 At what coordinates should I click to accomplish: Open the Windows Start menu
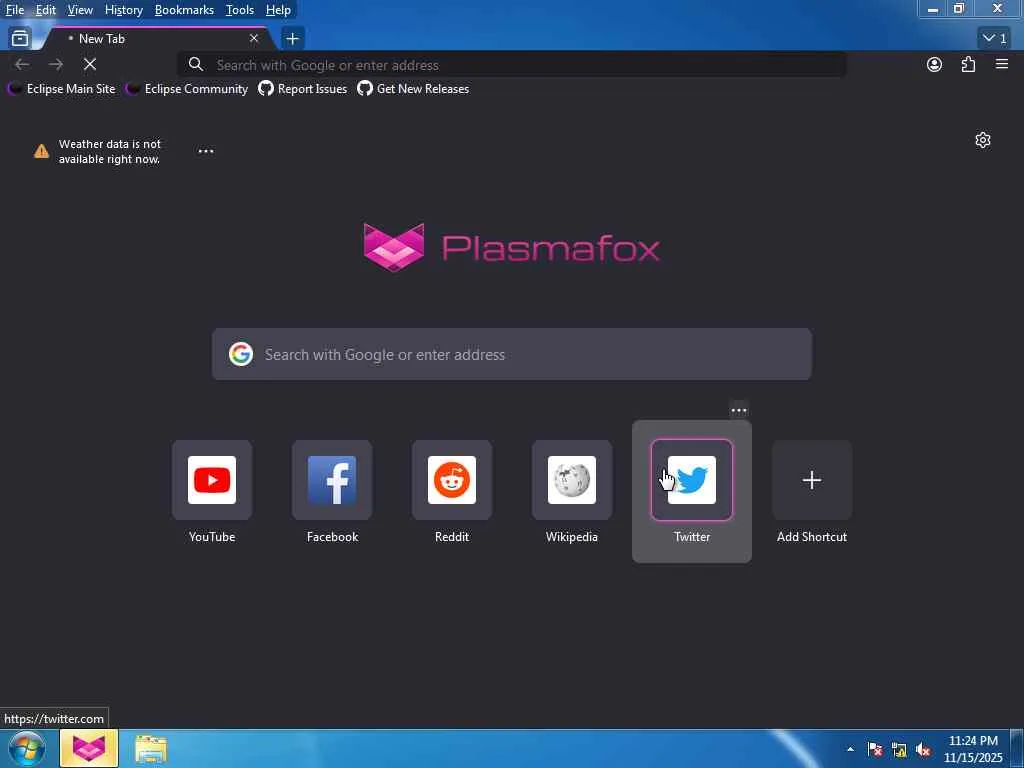click(27, 748)
